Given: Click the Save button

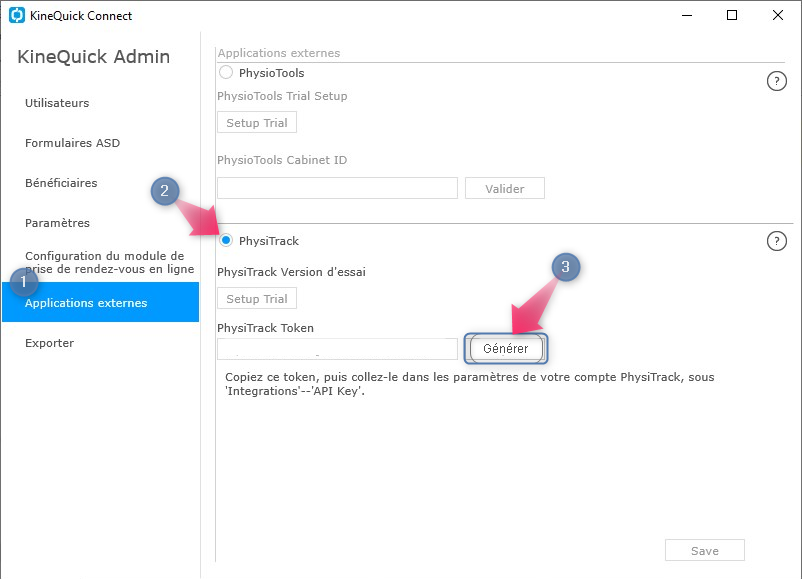Looking at the screenshot, I should (705, 550).
